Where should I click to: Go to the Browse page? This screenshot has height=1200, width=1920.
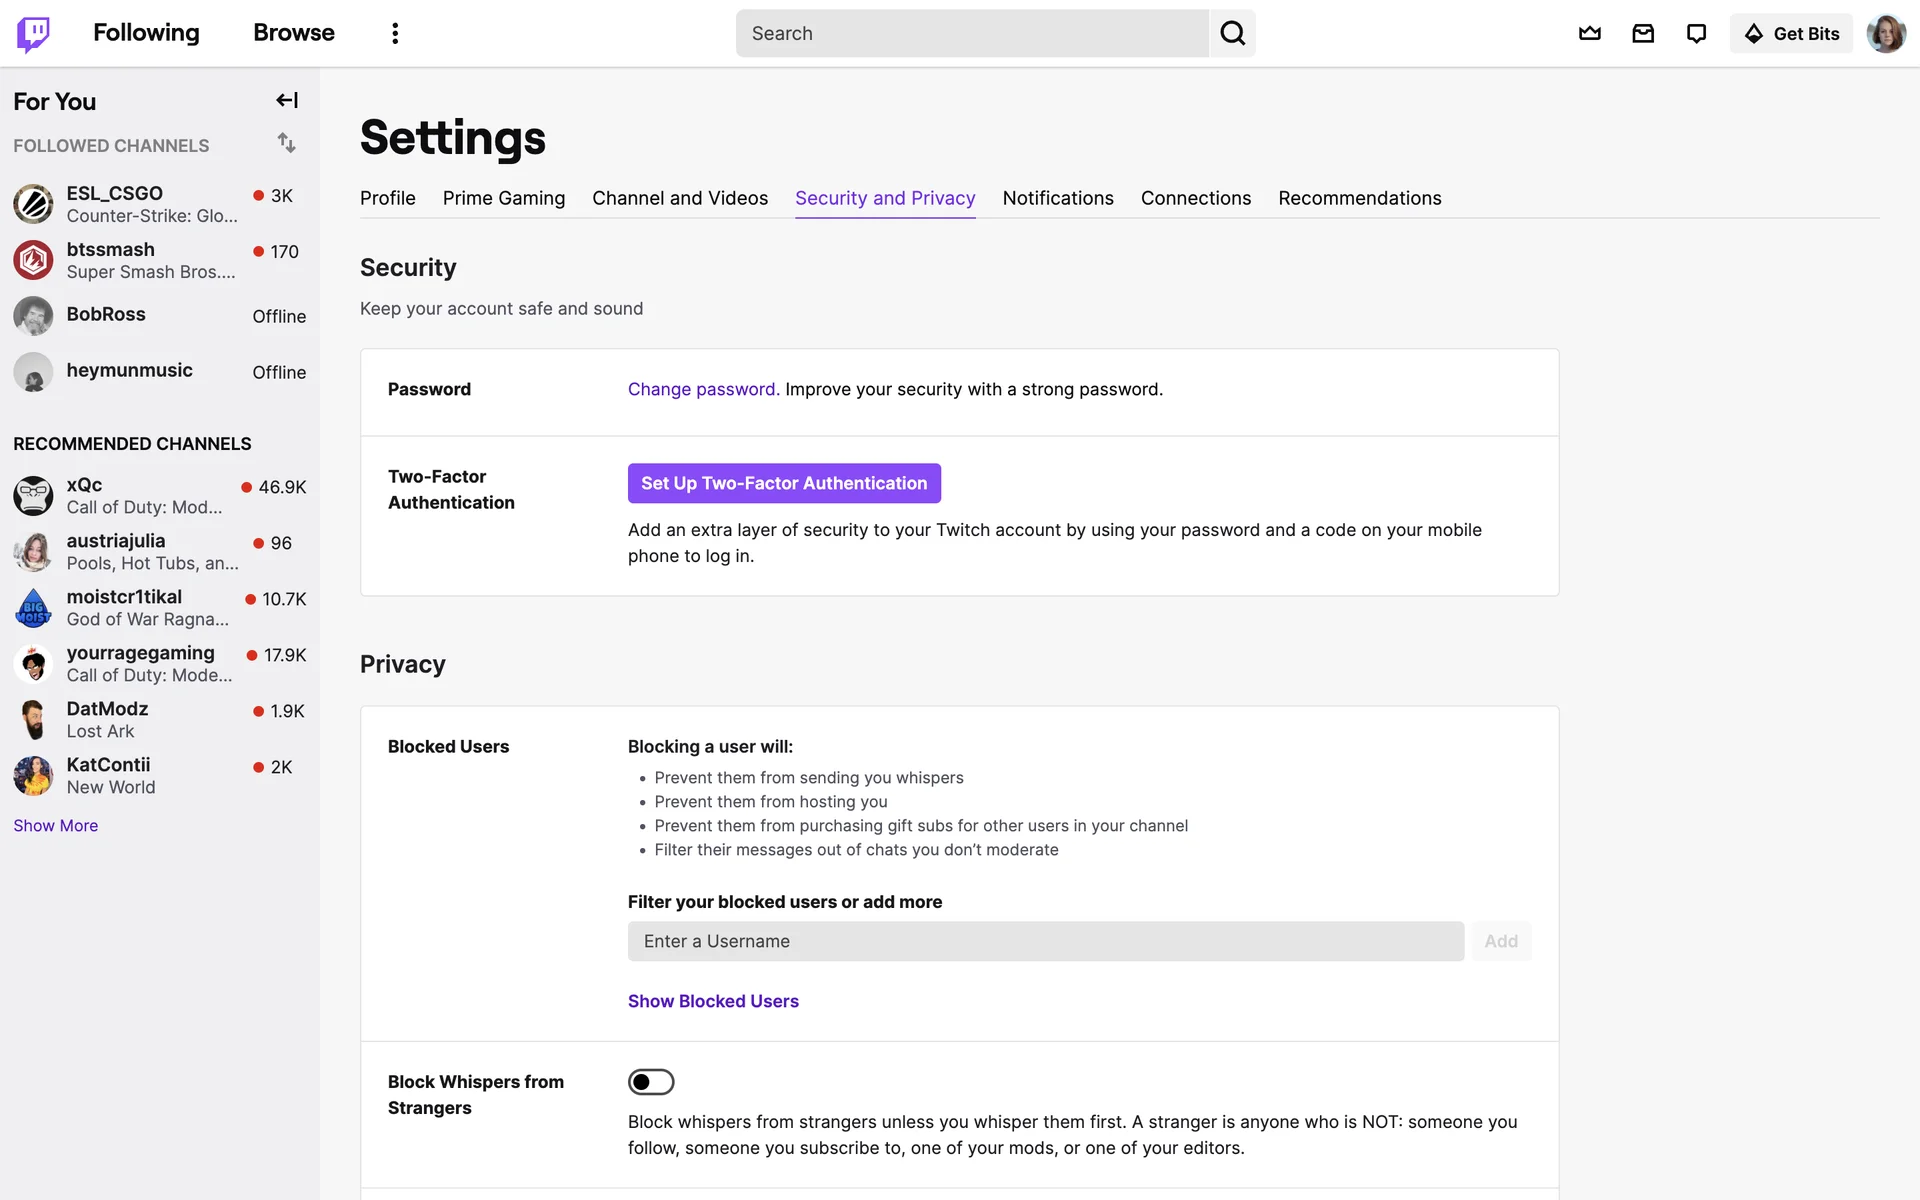pyautogui.click(x=293, y=33)
